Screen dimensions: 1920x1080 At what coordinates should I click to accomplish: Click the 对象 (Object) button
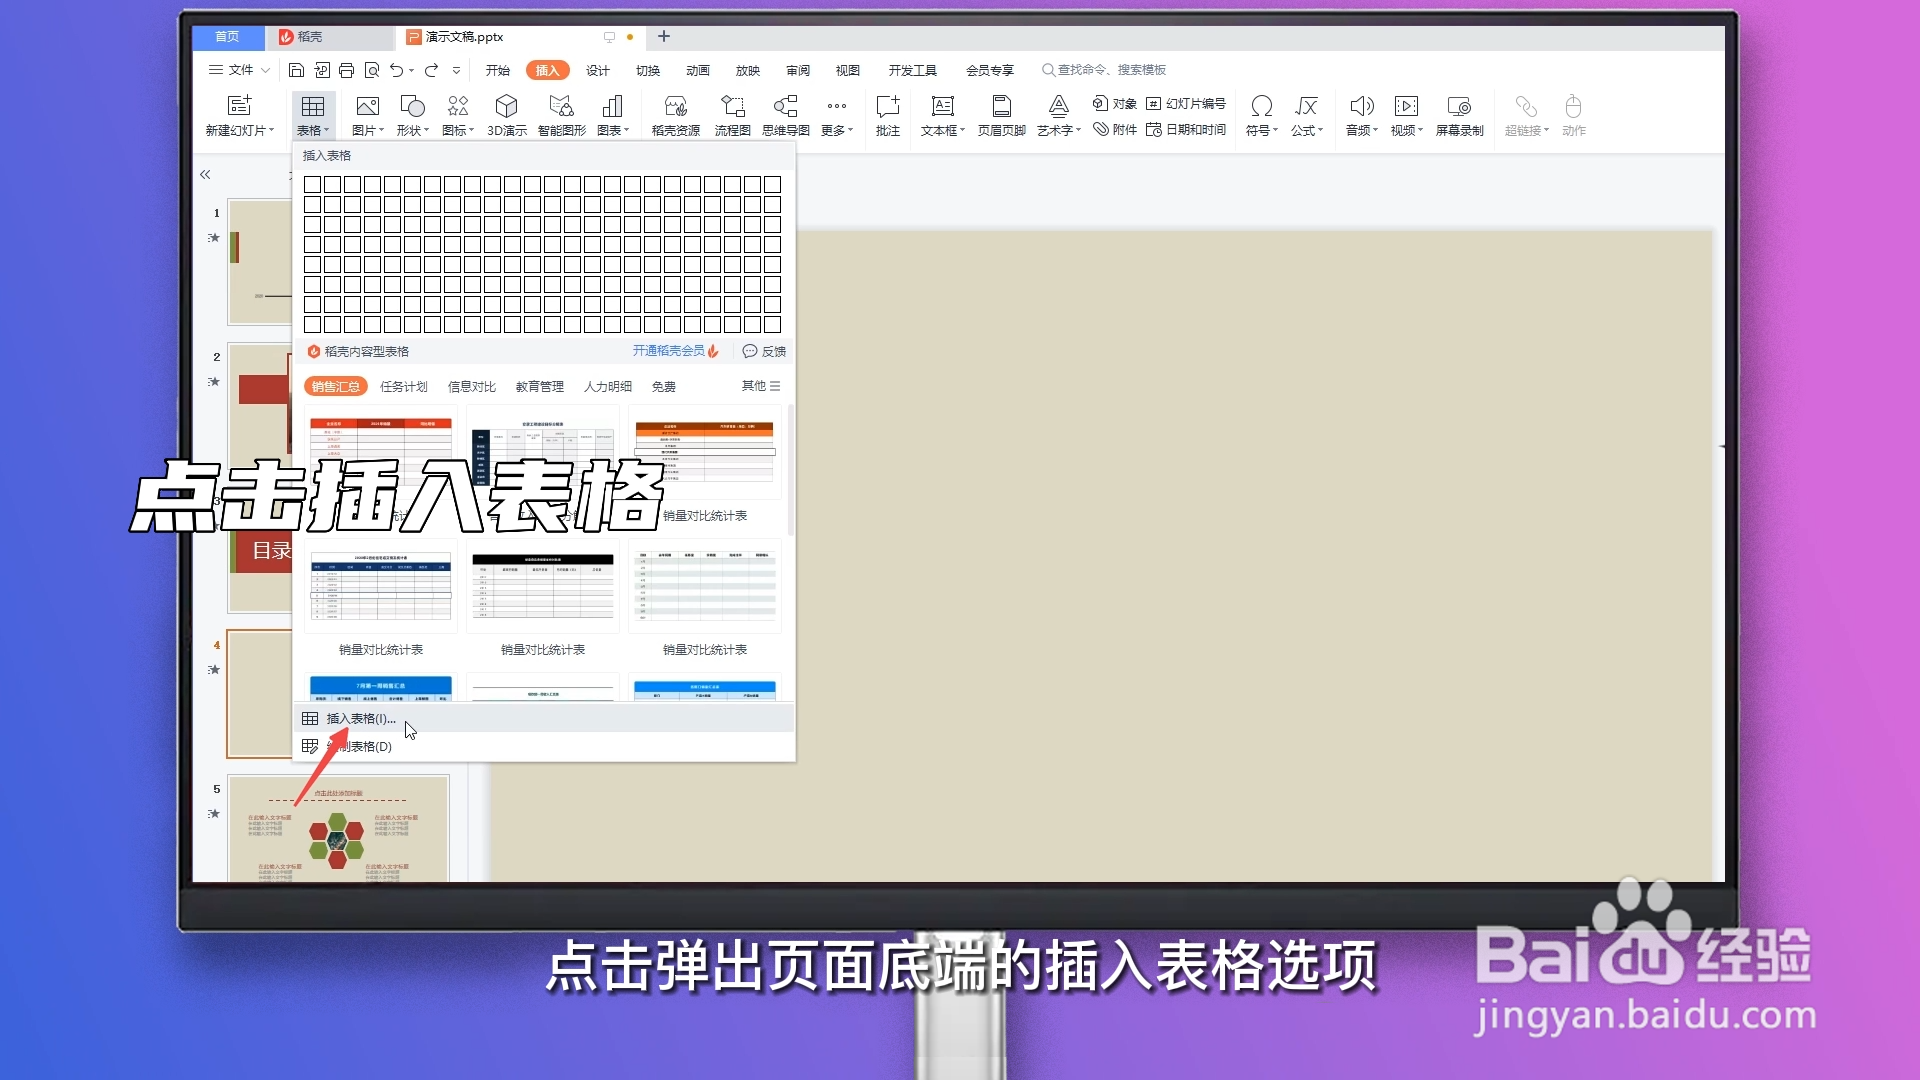[1115, 104]
